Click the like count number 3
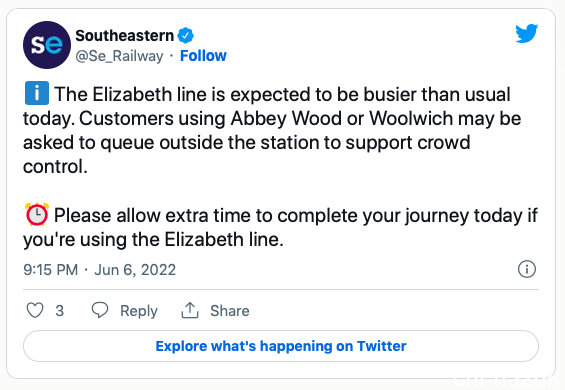Image resolution: width=565 pixels, height=390 pixels. tap(60, 311)
